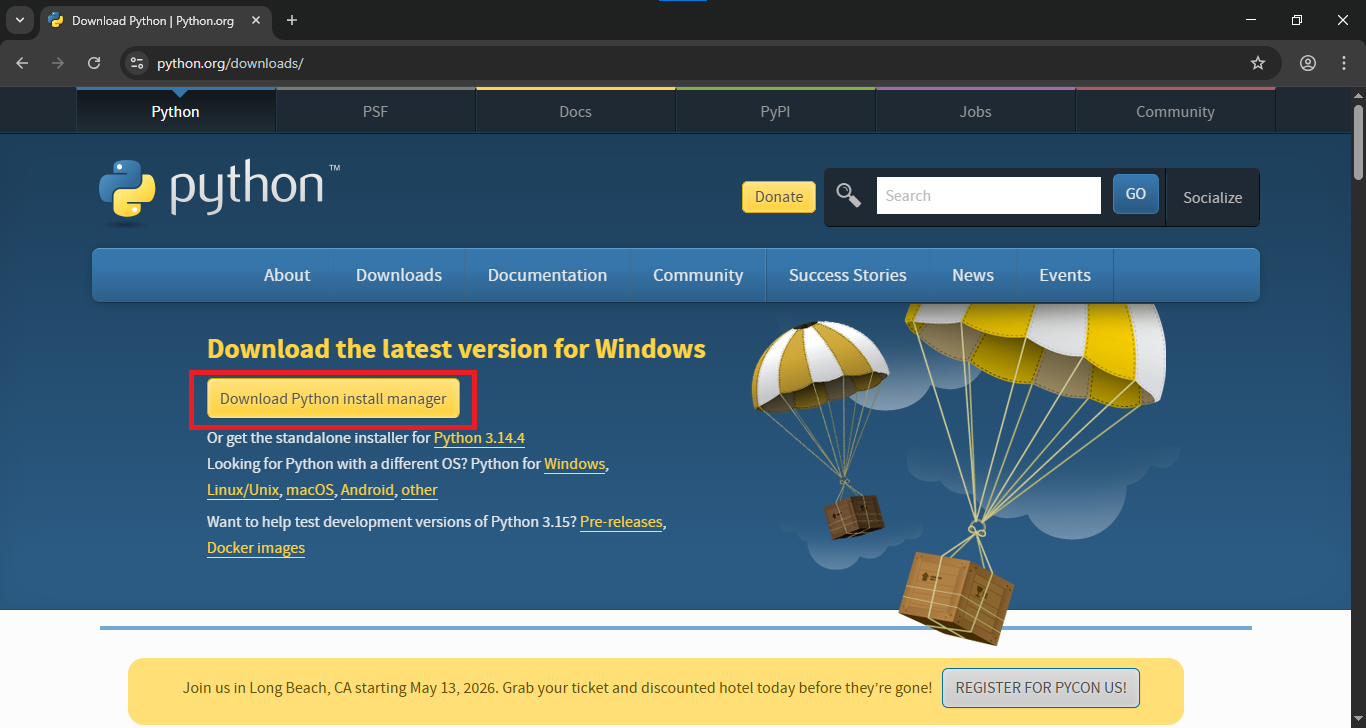1366x728 pixels.
Task: Open the tab search dropdown arrow
Action: point(19,20)
